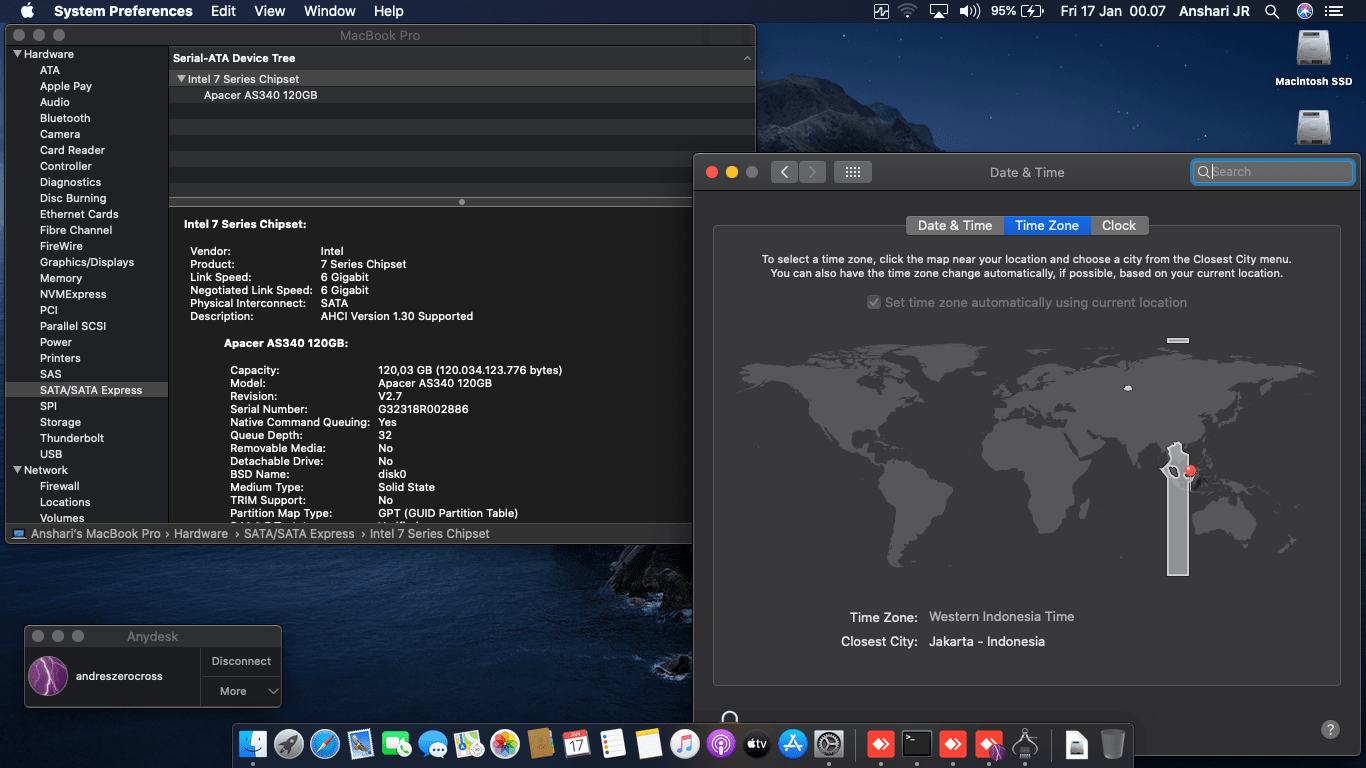Open the Window menu in menu bar

coord(329,11)
